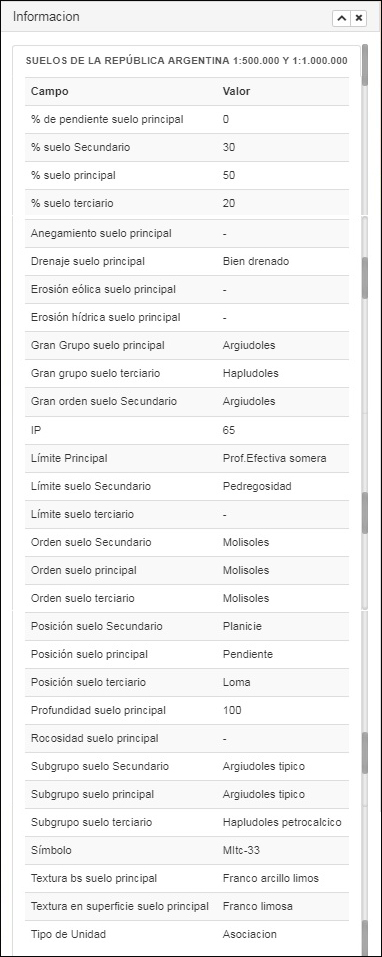Click the Límite Principal row label
The height and width of the screenshot is (957, 382).
[x=69, y=458]
